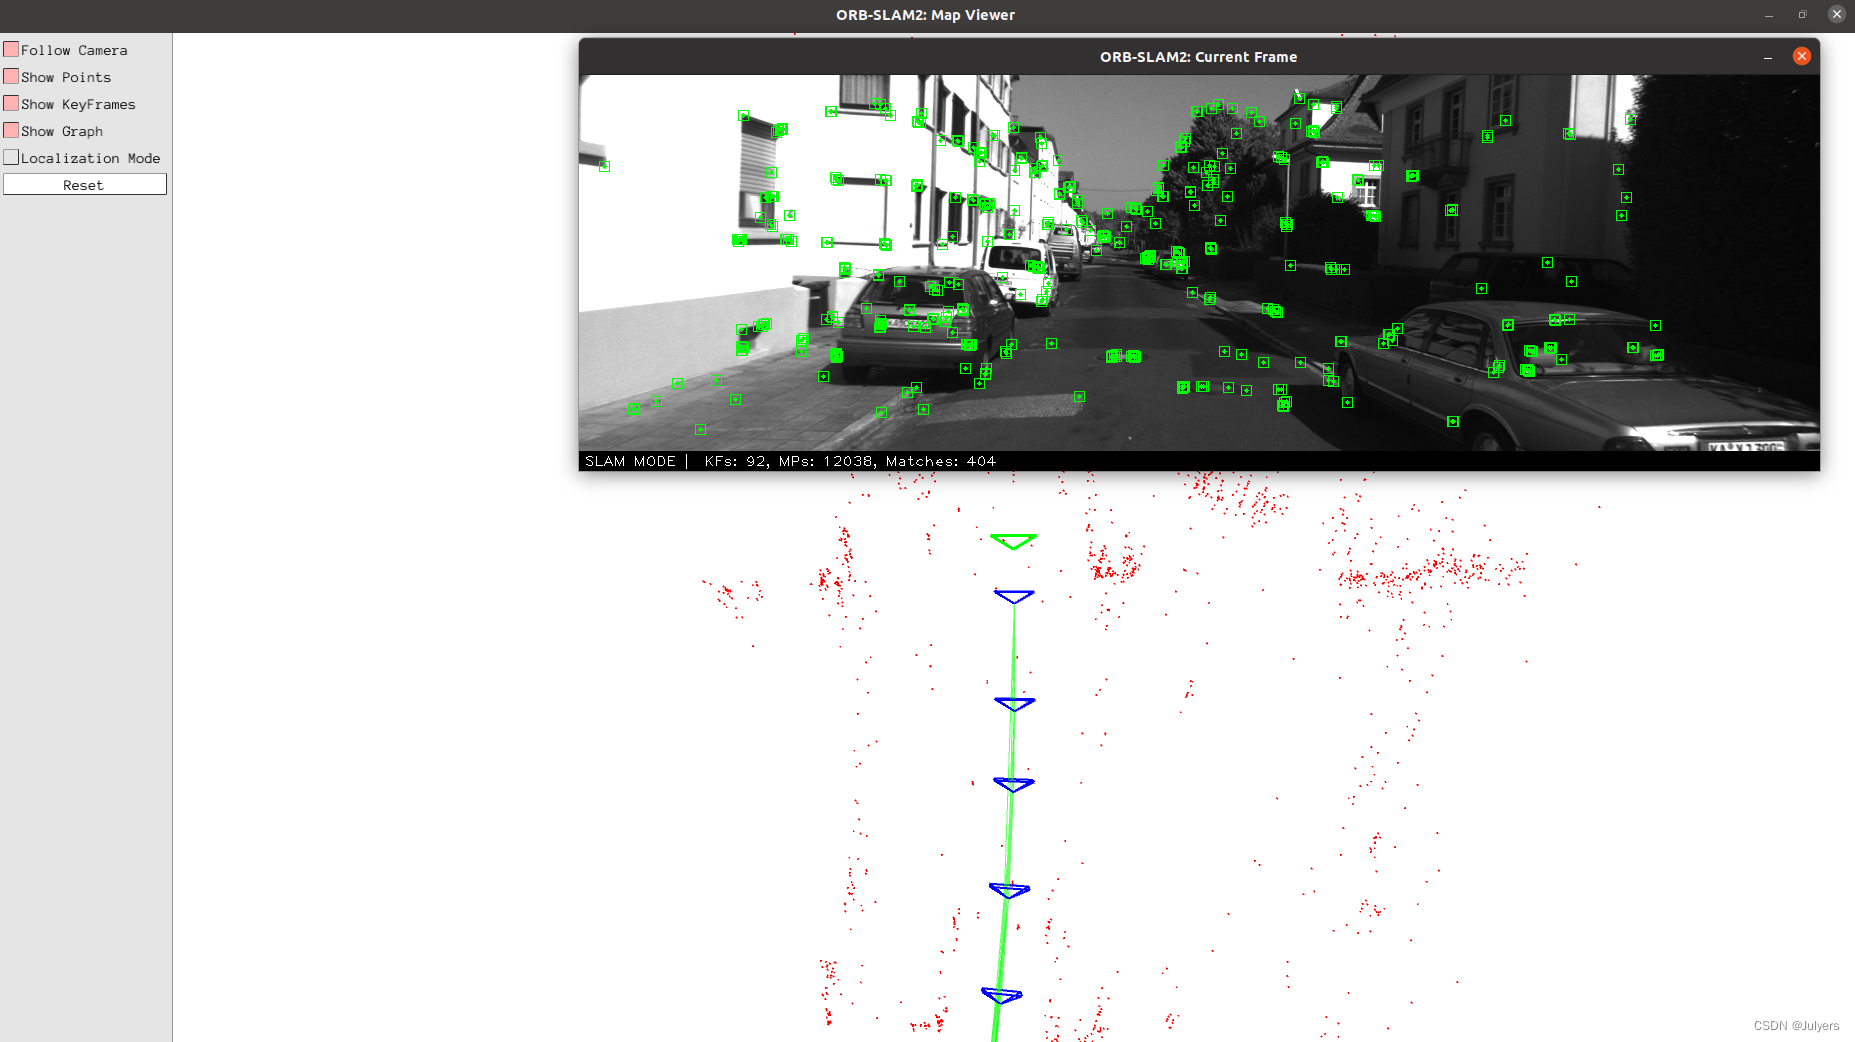
Task: Click the ORB-SLAM2: Map Viewer title bar
Action: (x=925, y=15)
